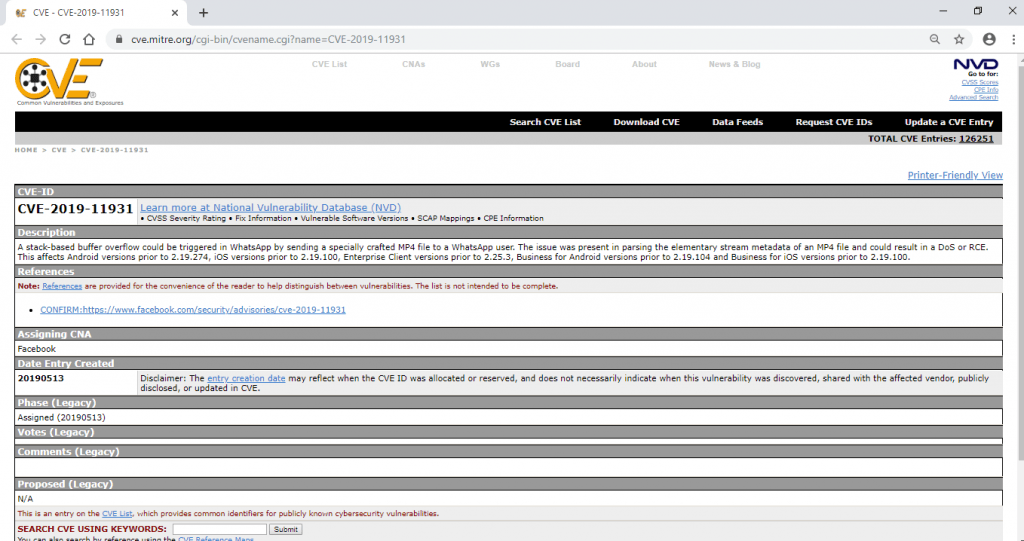Click the zoom magnifier icon in address bar

coord(935,39)
